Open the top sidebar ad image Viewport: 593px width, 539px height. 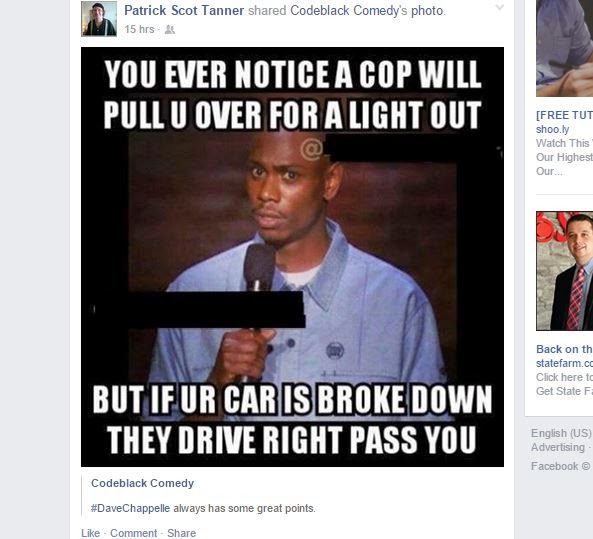click(x=564, y=48)
